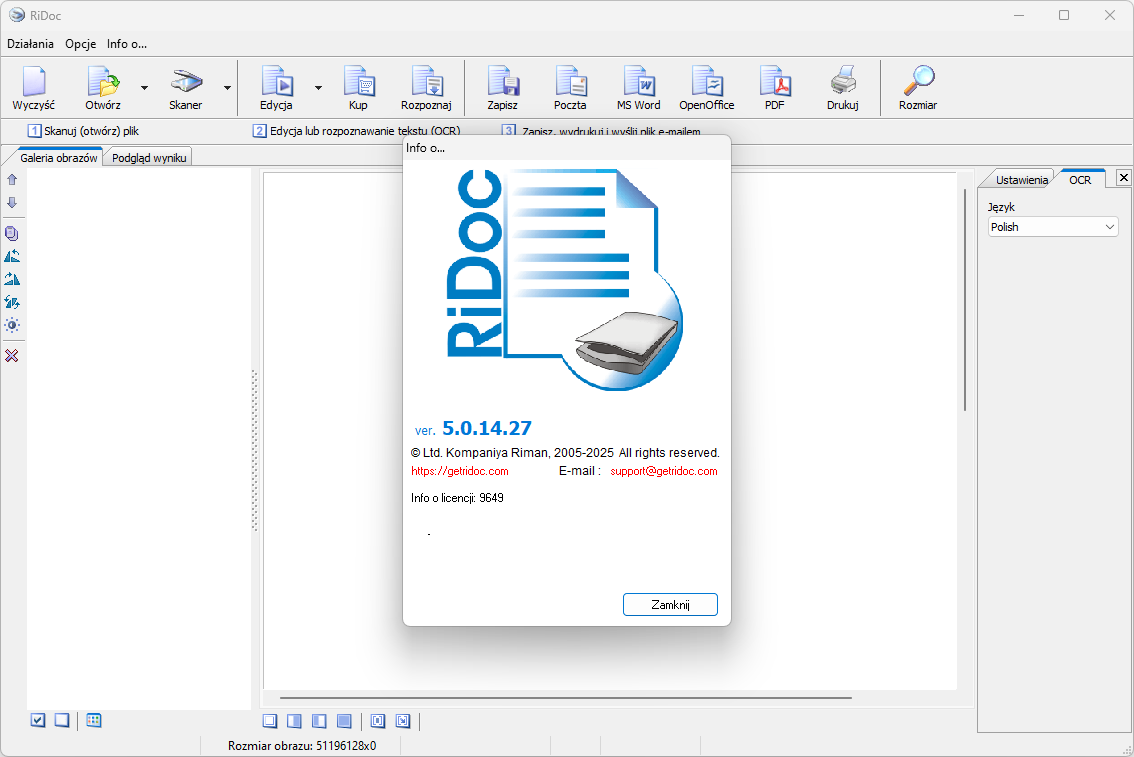Click the flip/mirror image sidebar icon
1134x757 pixels.
(x=12, y=302)
